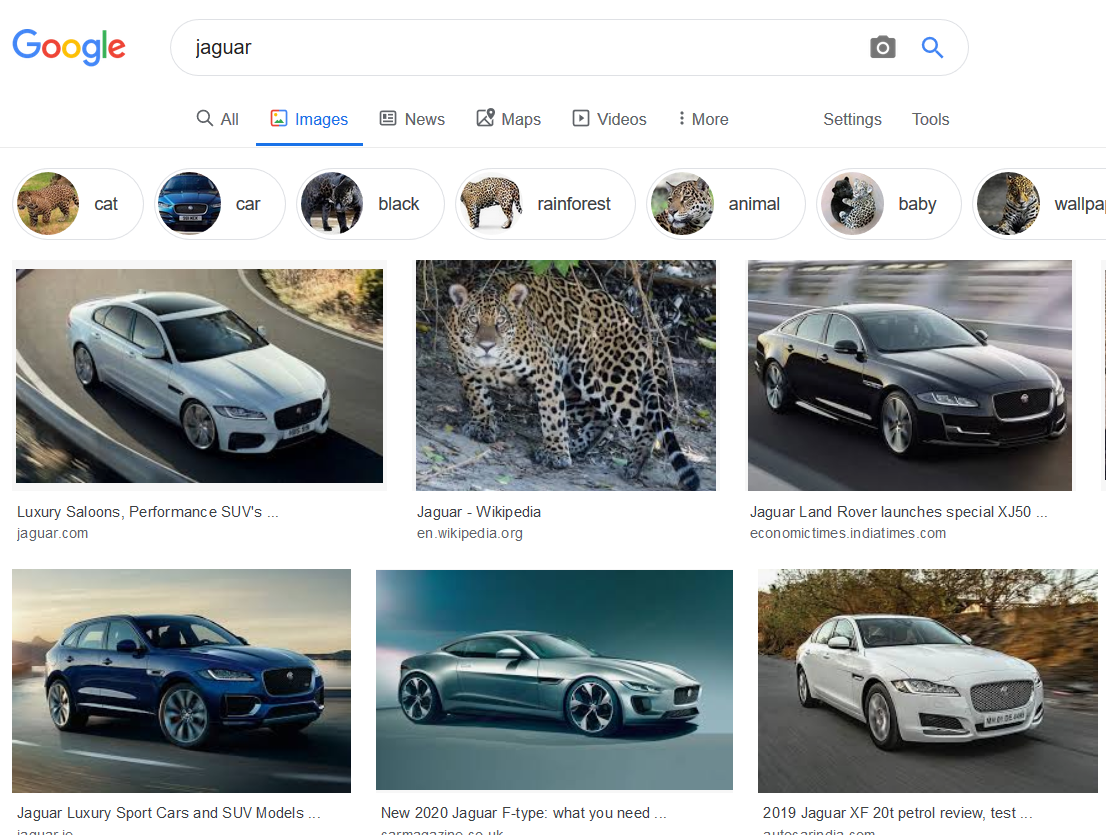Choose the animal filter chip
Viewport: 1106px width, 835px height.
[x=726, y=204]
